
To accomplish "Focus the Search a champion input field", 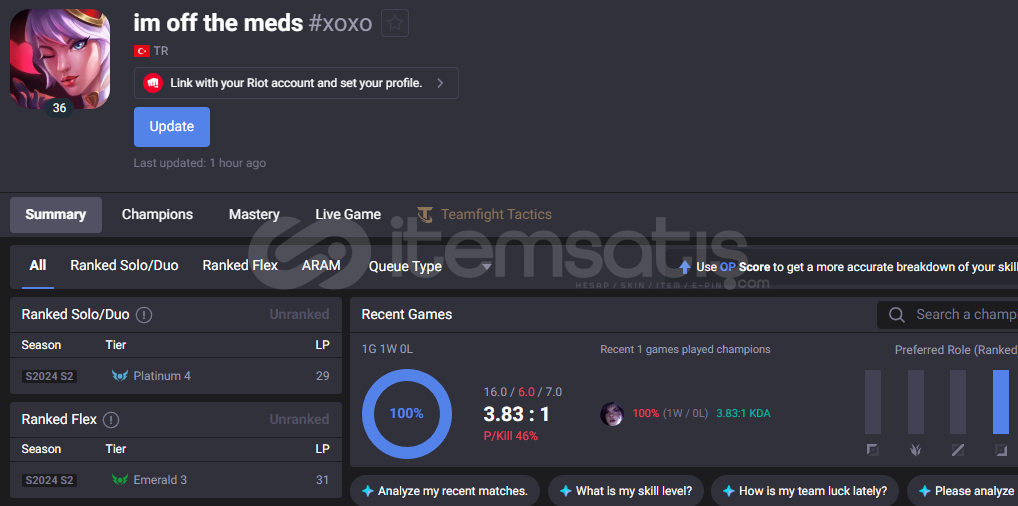I will (x=948, y=315).
